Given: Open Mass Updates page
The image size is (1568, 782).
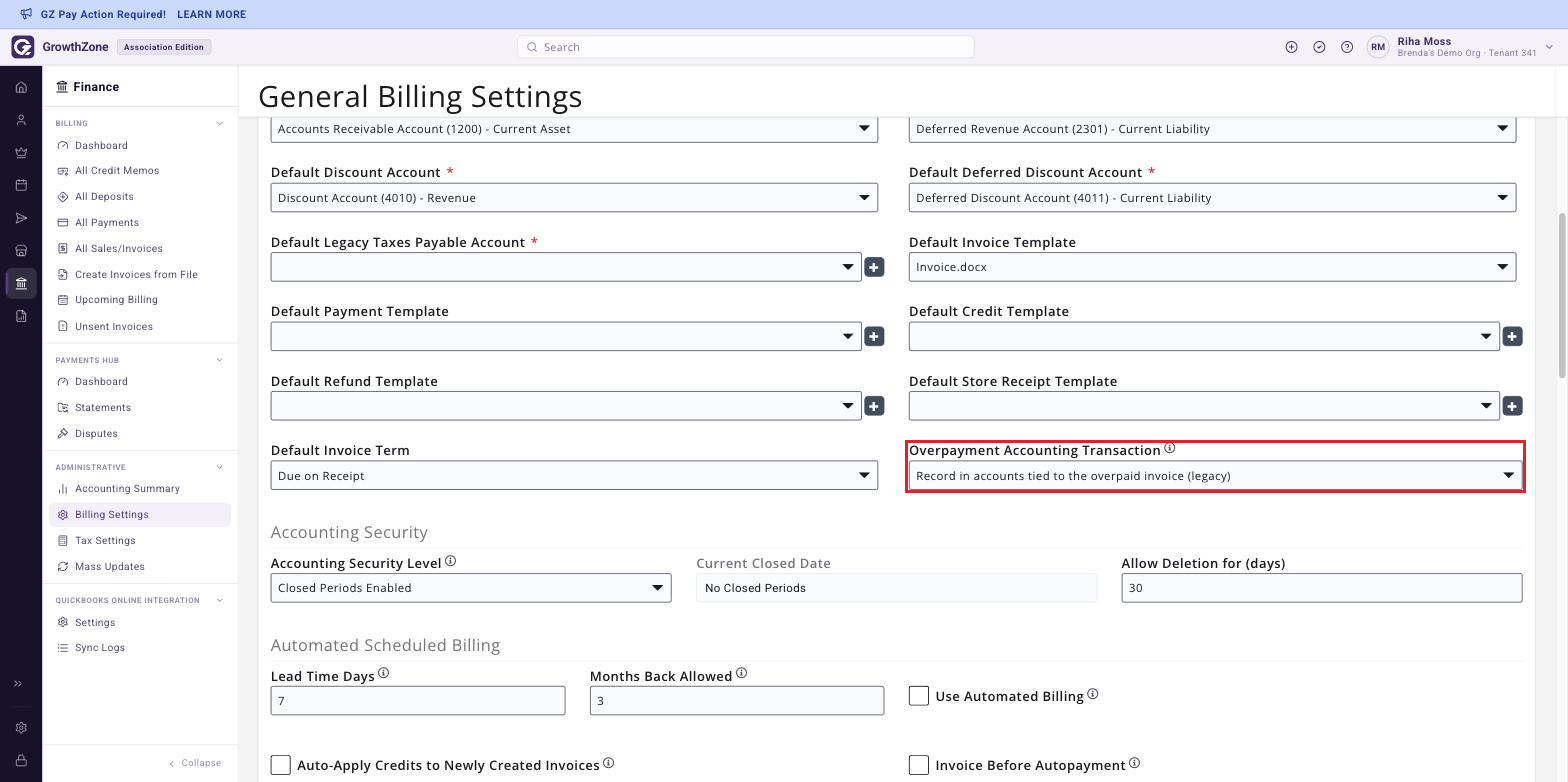Looking at the screenshot, I should pyautogui.click(x=110, y=567).
